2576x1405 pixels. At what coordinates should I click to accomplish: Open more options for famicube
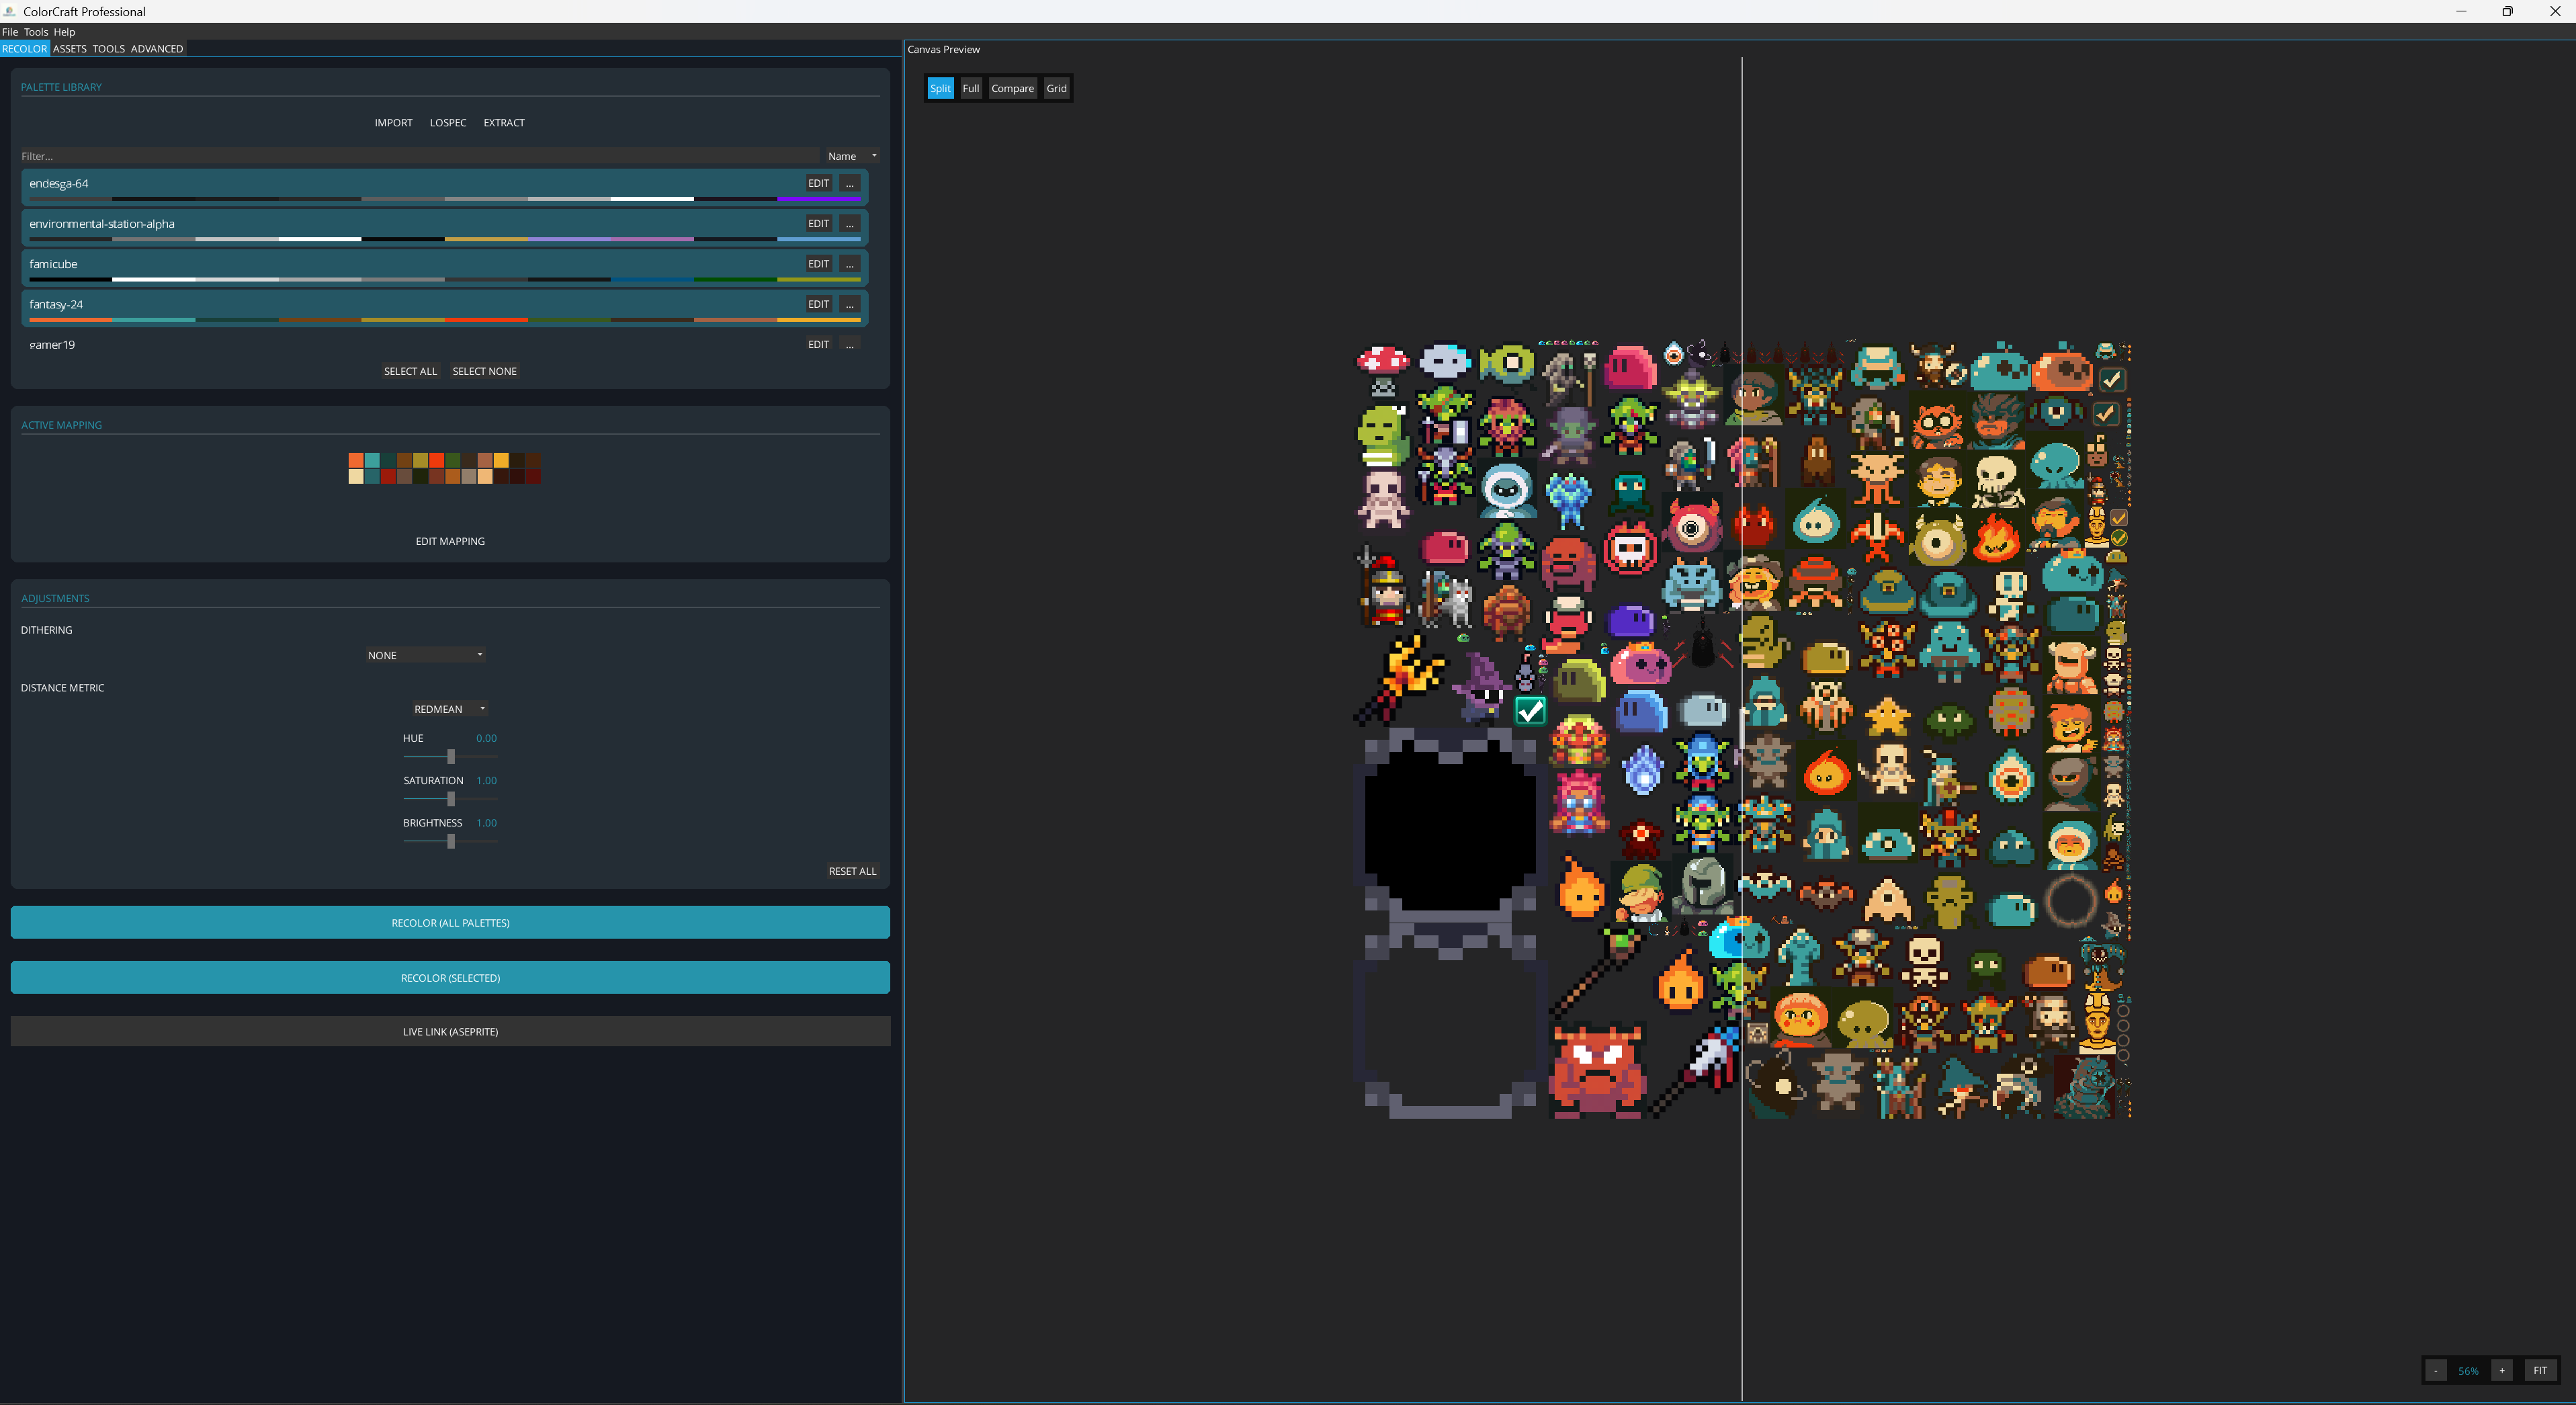pos(849,263)
